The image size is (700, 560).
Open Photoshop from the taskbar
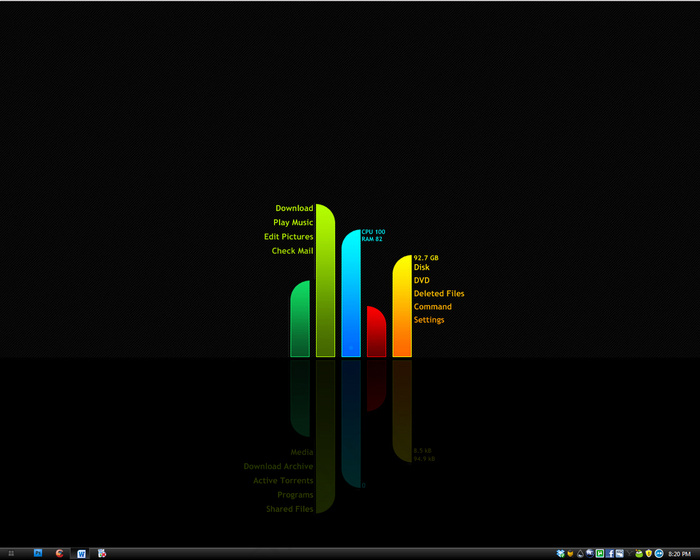38,553
